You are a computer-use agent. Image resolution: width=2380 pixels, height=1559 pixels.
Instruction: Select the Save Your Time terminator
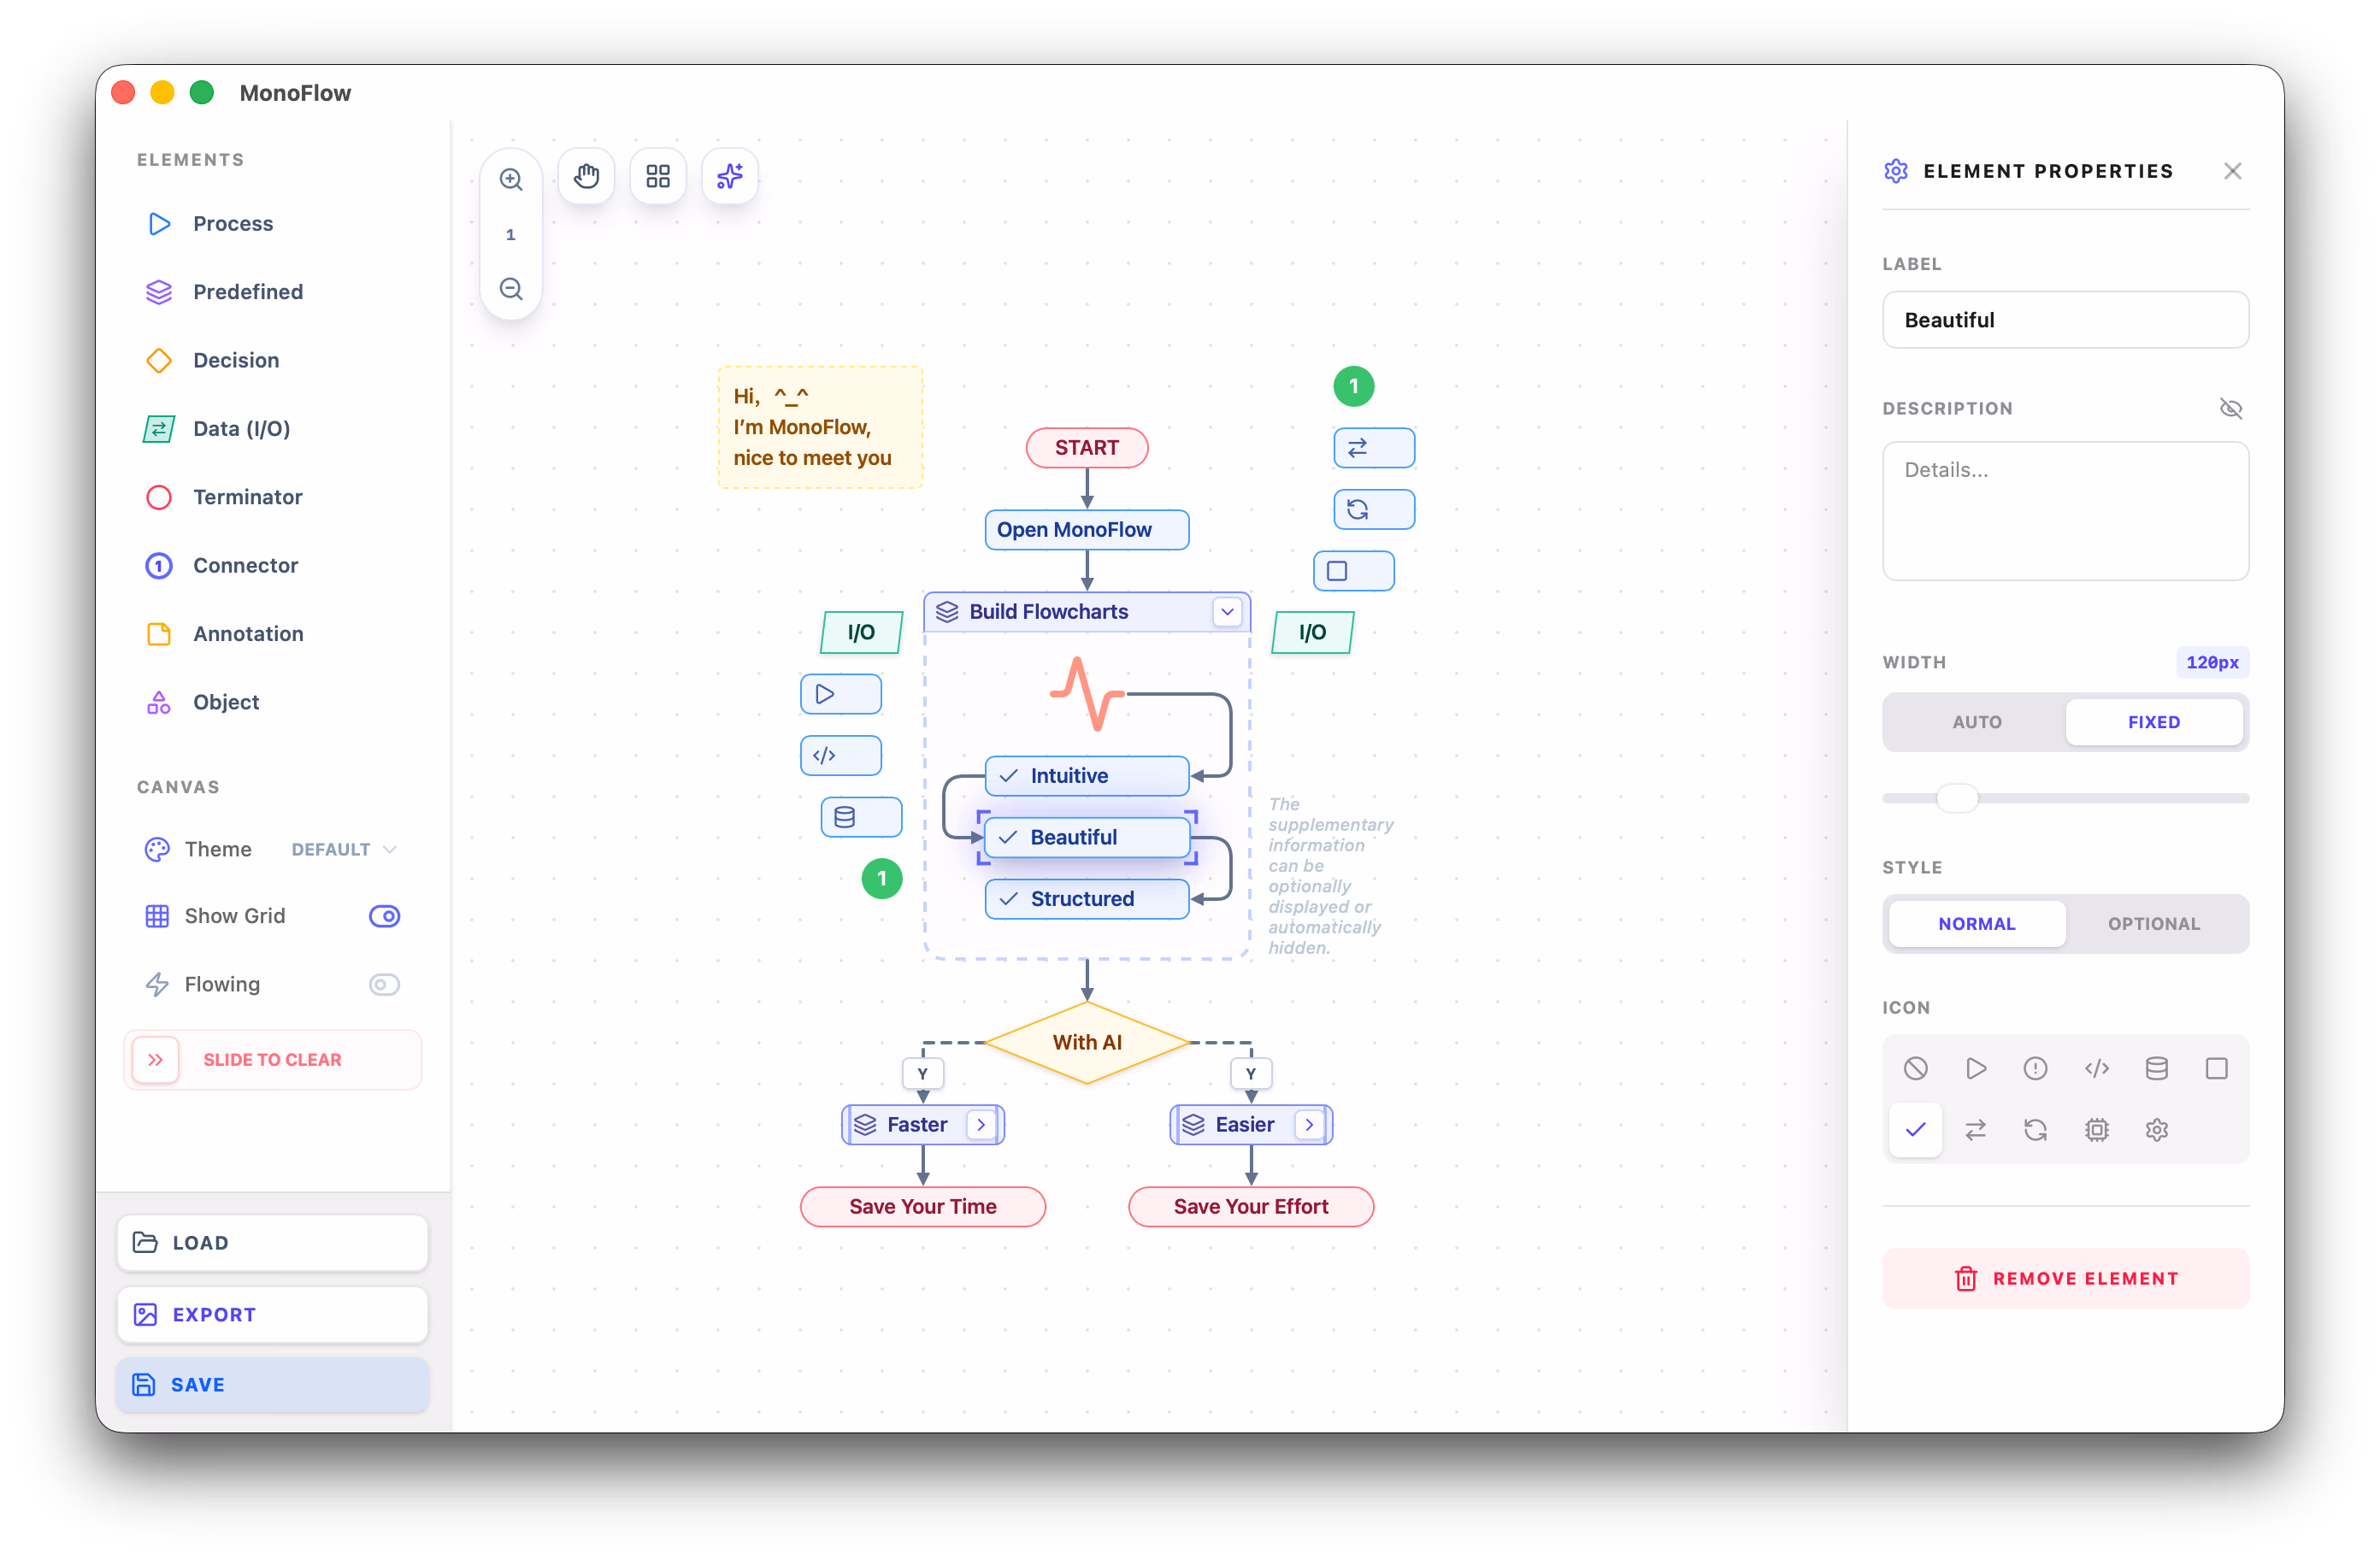click(923, 1207)
